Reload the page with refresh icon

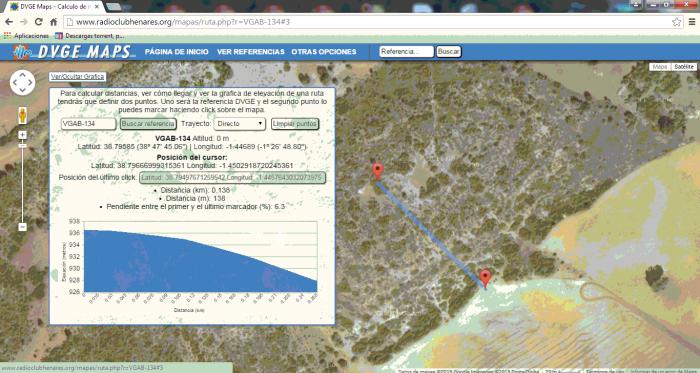[38, 22]
